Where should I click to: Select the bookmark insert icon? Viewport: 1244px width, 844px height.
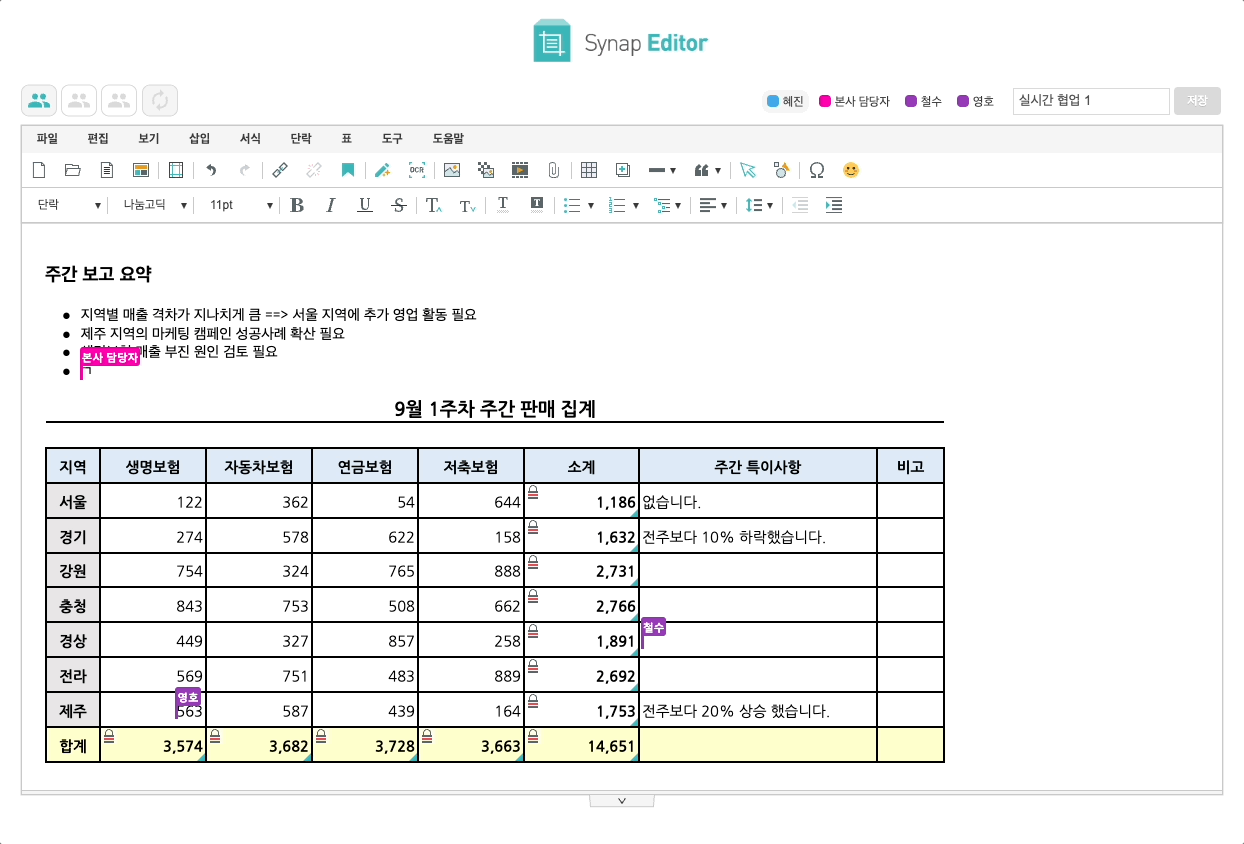click(348, 170)
